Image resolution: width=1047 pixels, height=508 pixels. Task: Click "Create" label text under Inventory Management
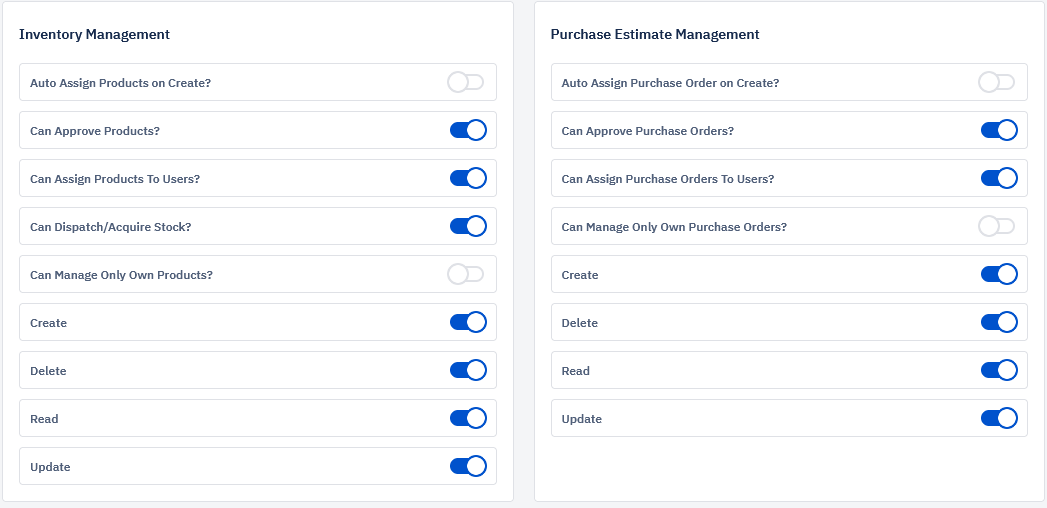point(49,323)
